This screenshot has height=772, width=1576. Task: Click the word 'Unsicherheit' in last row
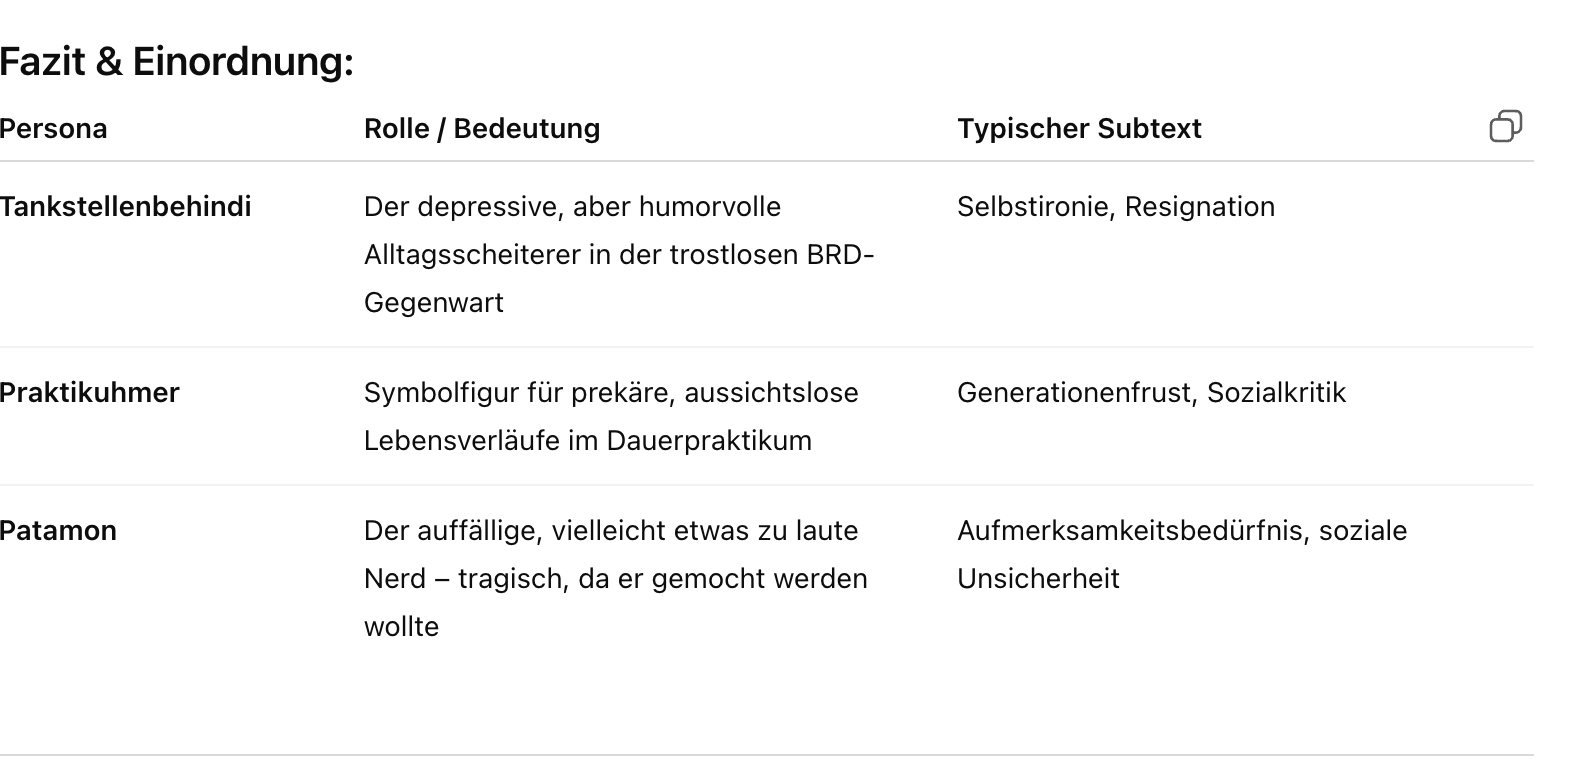click(1037, 579)
